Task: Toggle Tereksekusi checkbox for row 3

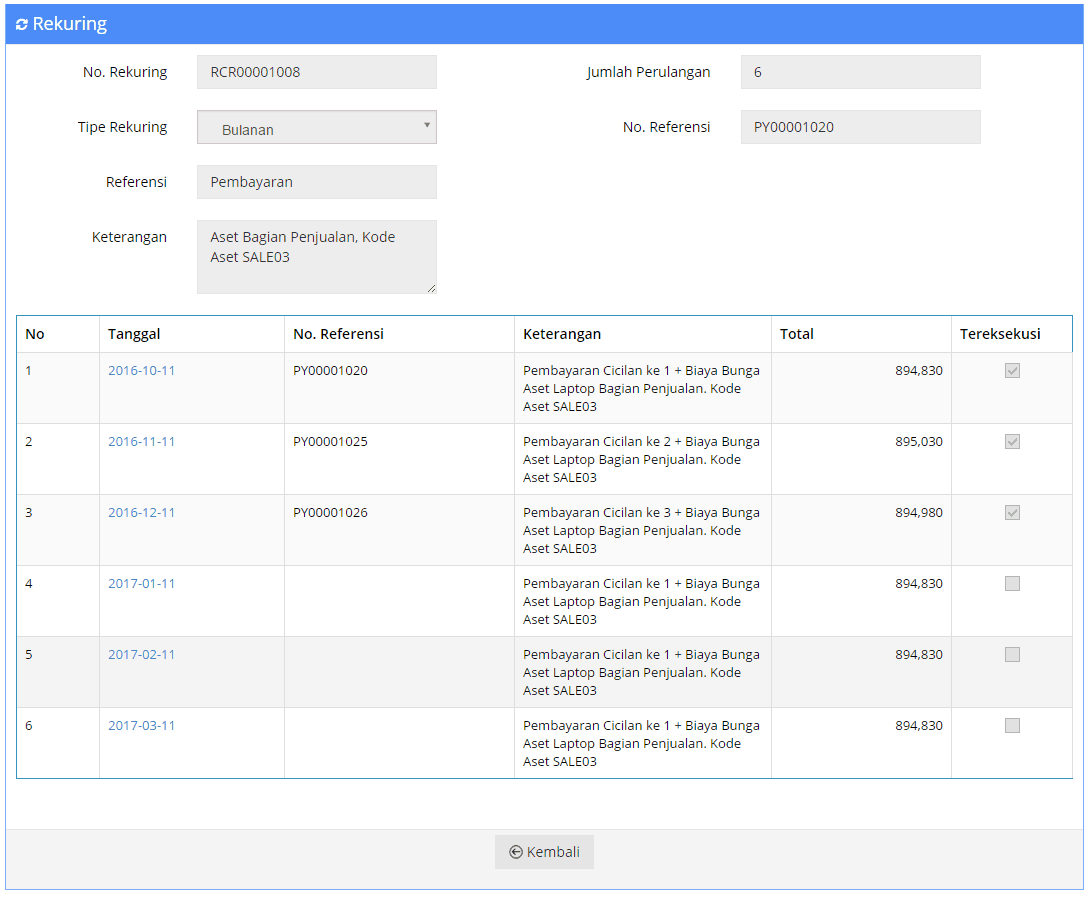Action: tap(1012, 513)
